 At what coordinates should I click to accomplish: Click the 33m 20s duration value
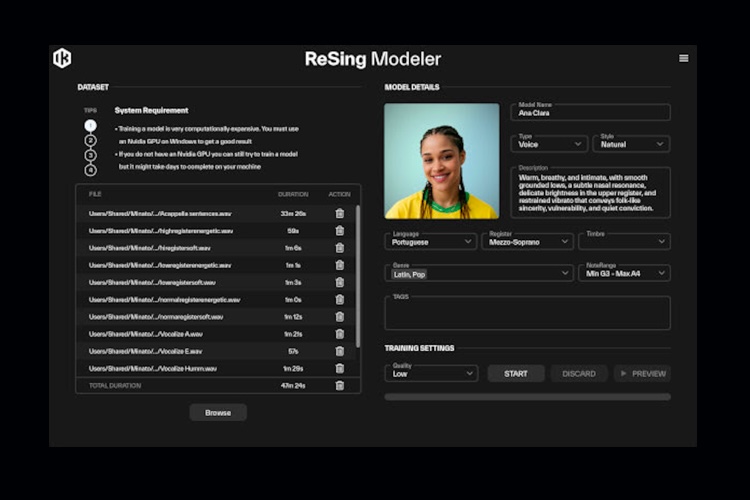click(x=293, y=213)
